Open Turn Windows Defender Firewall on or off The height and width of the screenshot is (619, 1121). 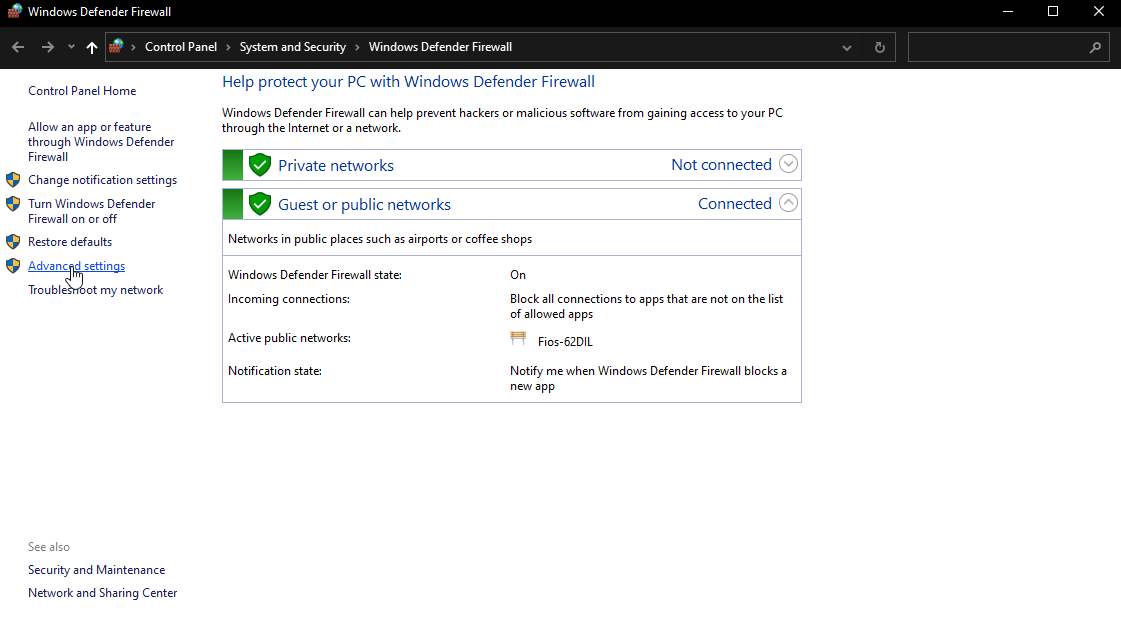tap(91, 211)
